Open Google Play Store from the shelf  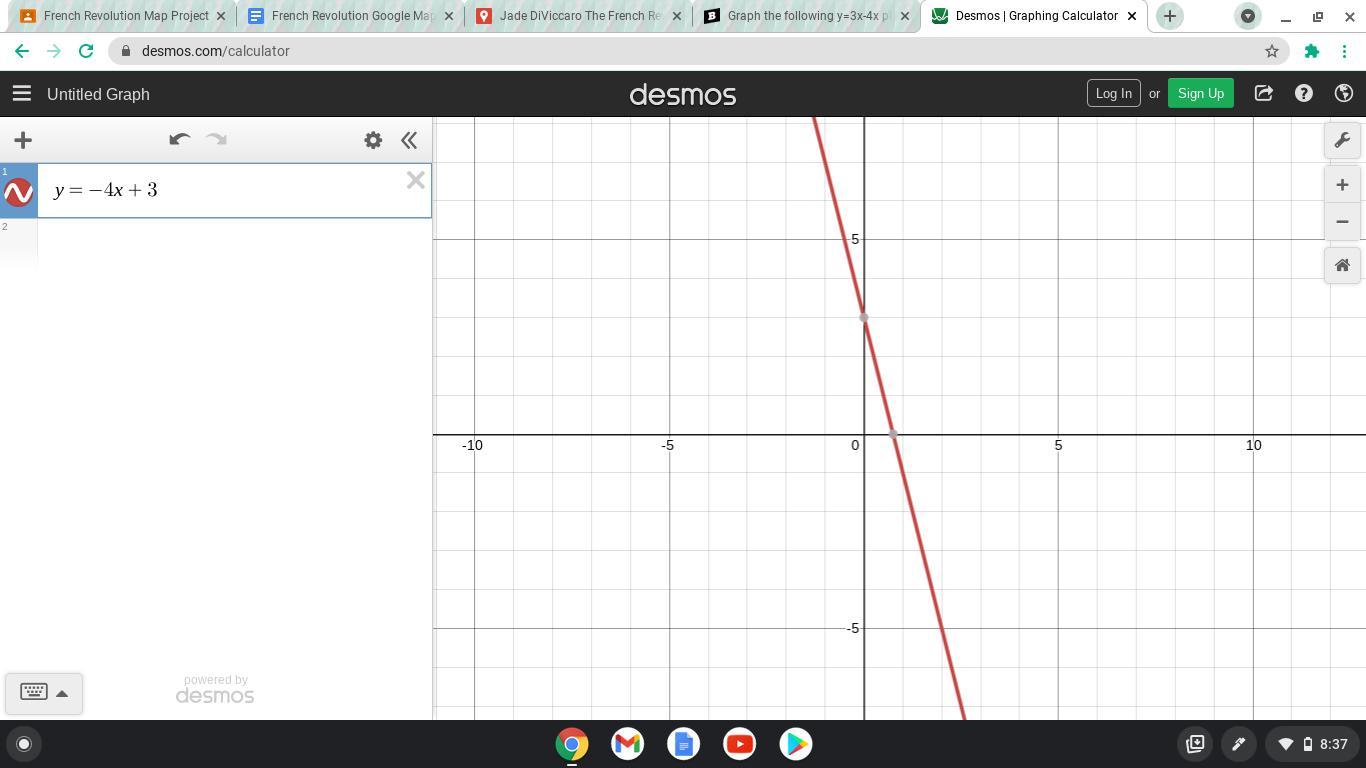tap(796, 744)
